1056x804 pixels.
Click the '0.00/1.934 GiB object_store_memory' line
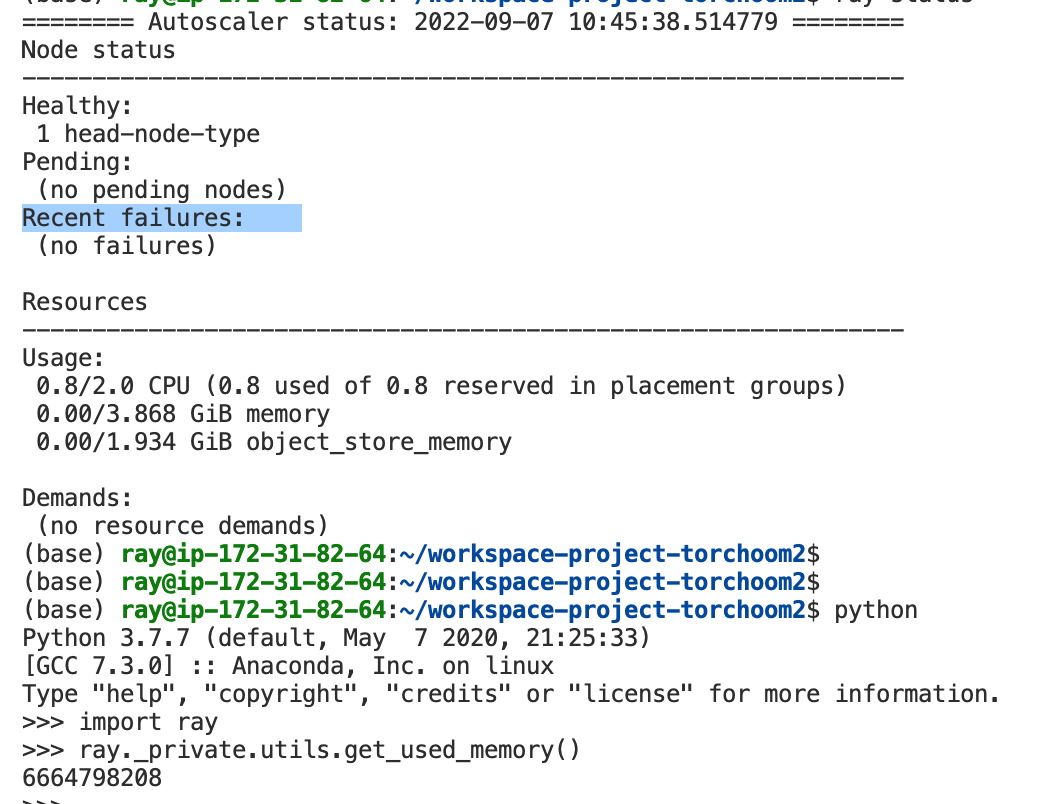[274, 442]
